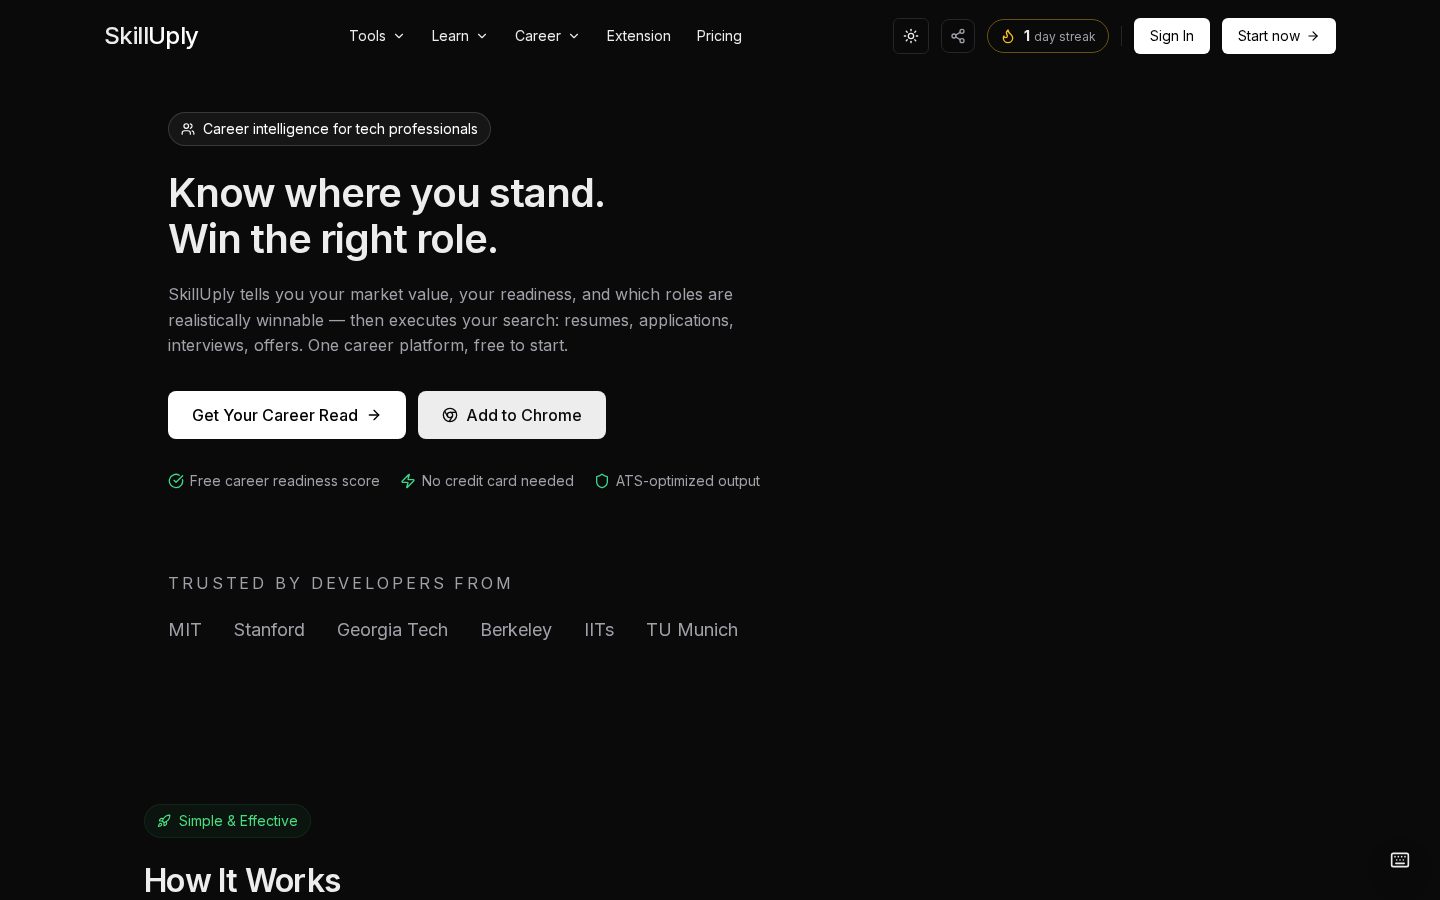Click the arrow icon in Get Your Career Read

pyautogui.click(x=374, y=415)
